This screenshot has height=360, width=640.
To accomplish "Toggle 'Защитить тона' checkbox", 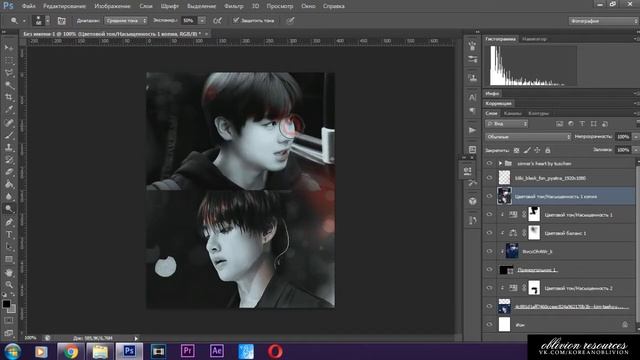I will point(236,20).
